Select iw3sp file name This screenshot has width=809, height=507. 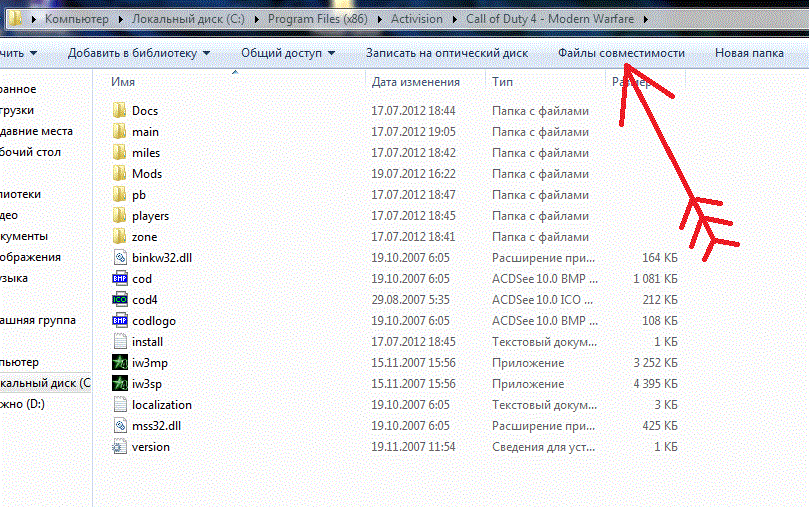click(x=147, y=384)
